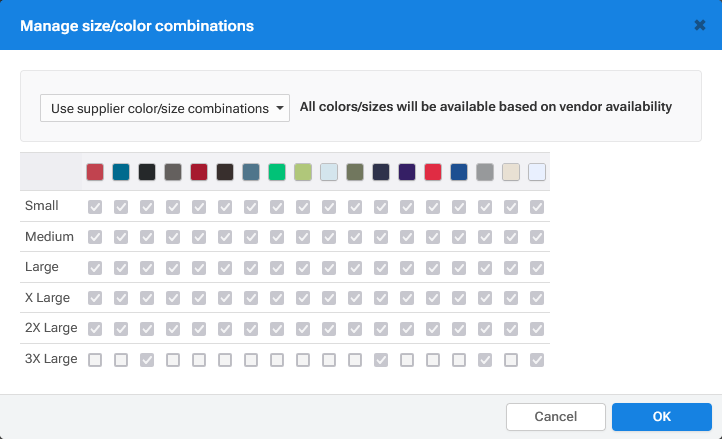Toggle 2X Large checkbox under dark brown swatch
Viewport: 722px width, 439px height.
225,329
